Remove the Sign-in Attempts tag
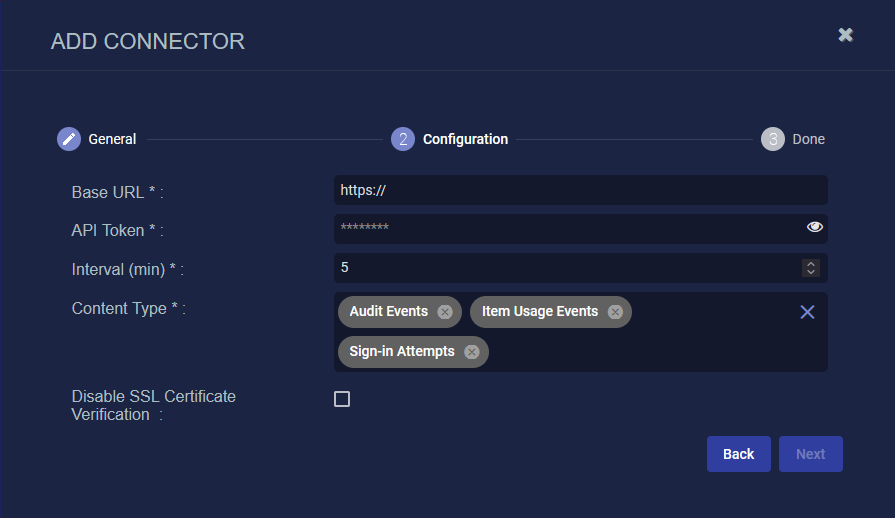The image size is (895, 518). pos(471,352)
